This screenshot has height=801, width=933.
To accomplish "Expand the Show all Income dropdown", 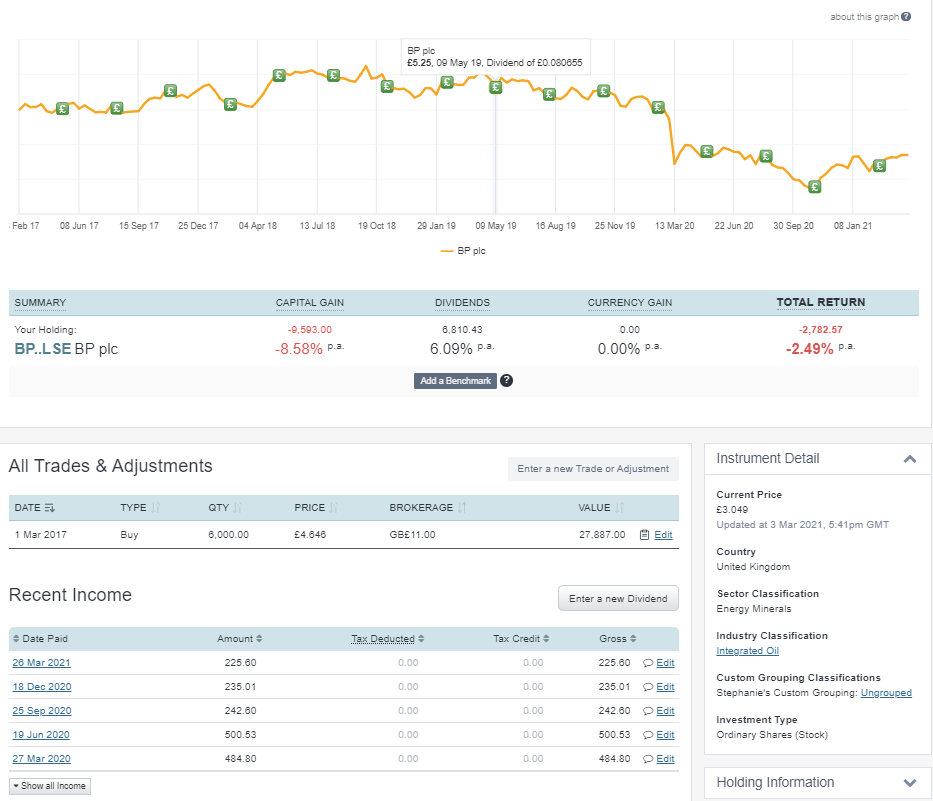I will tap(50, 786).
